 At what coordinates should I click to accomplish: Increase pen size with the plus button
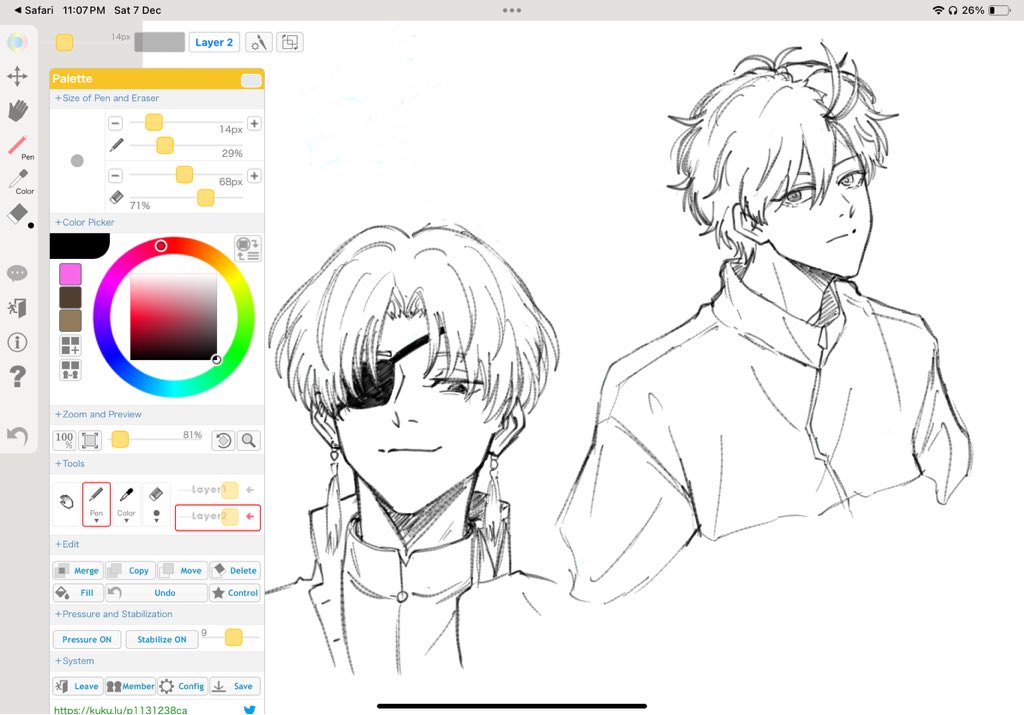pyautogui.click(x=254, y=123)
